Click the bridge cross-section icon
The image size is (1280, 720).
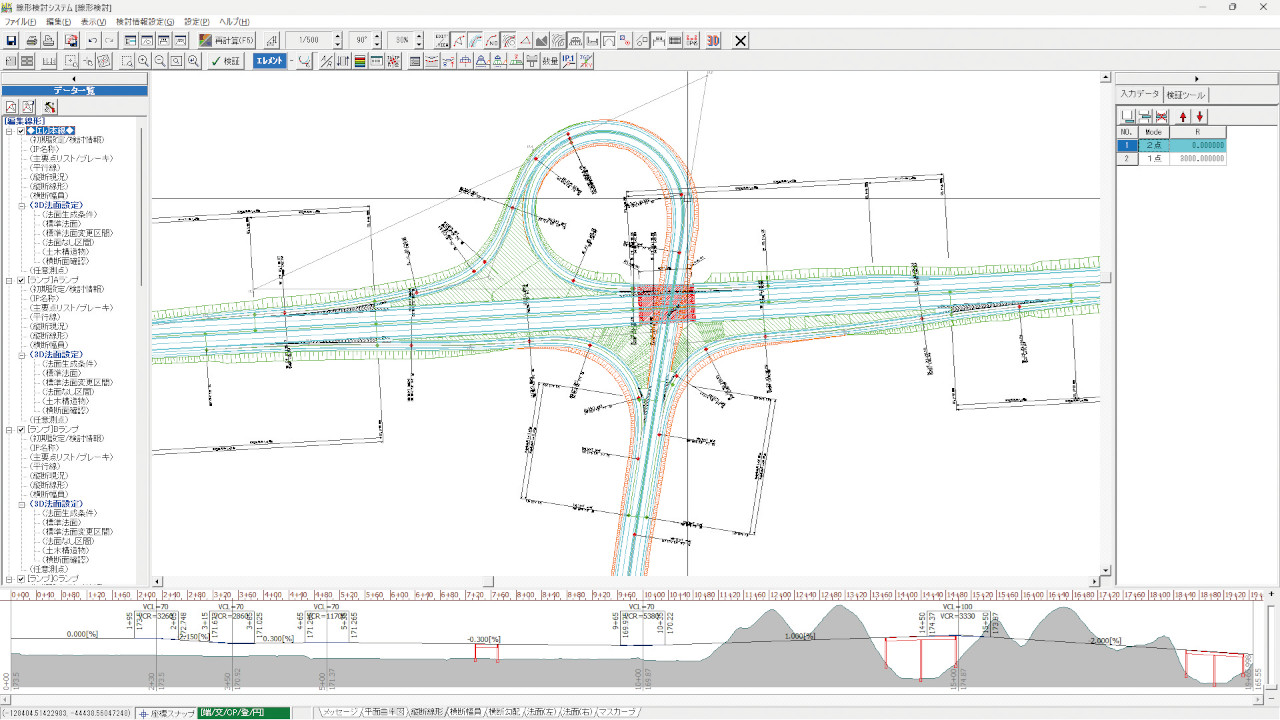(576, 41)
